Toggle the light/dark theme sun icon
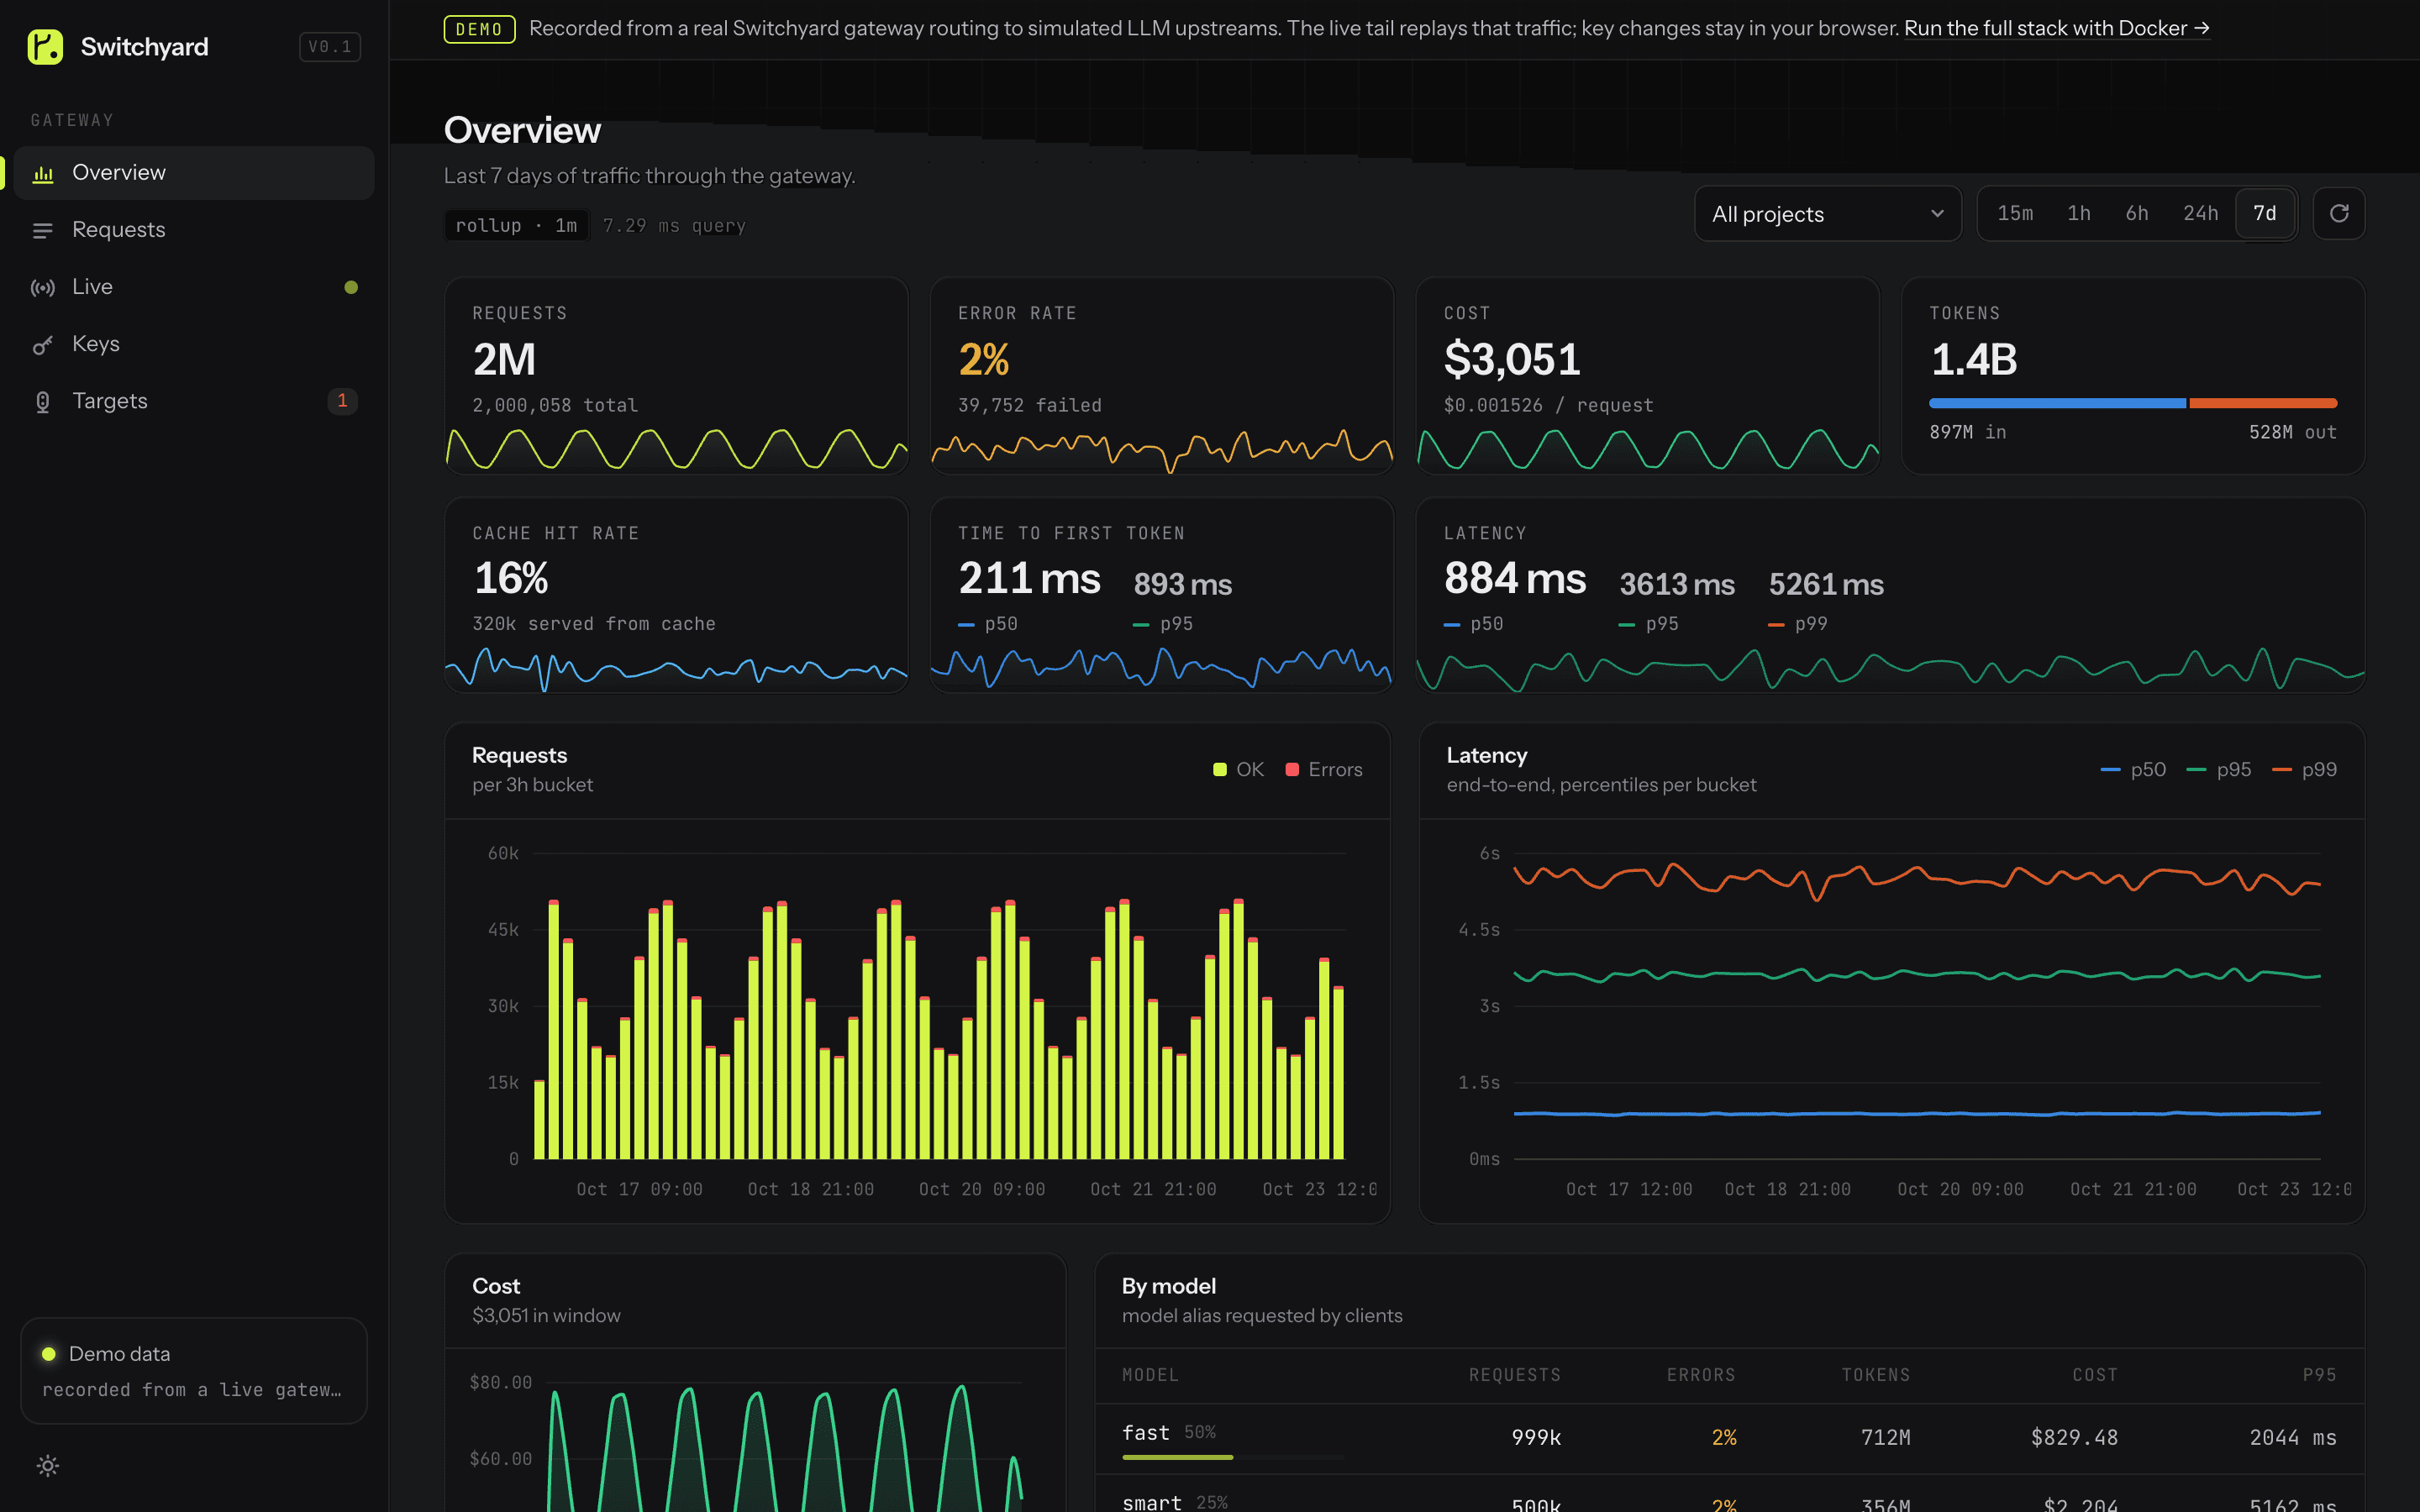Image resolution: width=2420 pixels, height=1512 pixels. coord(48,1466)
